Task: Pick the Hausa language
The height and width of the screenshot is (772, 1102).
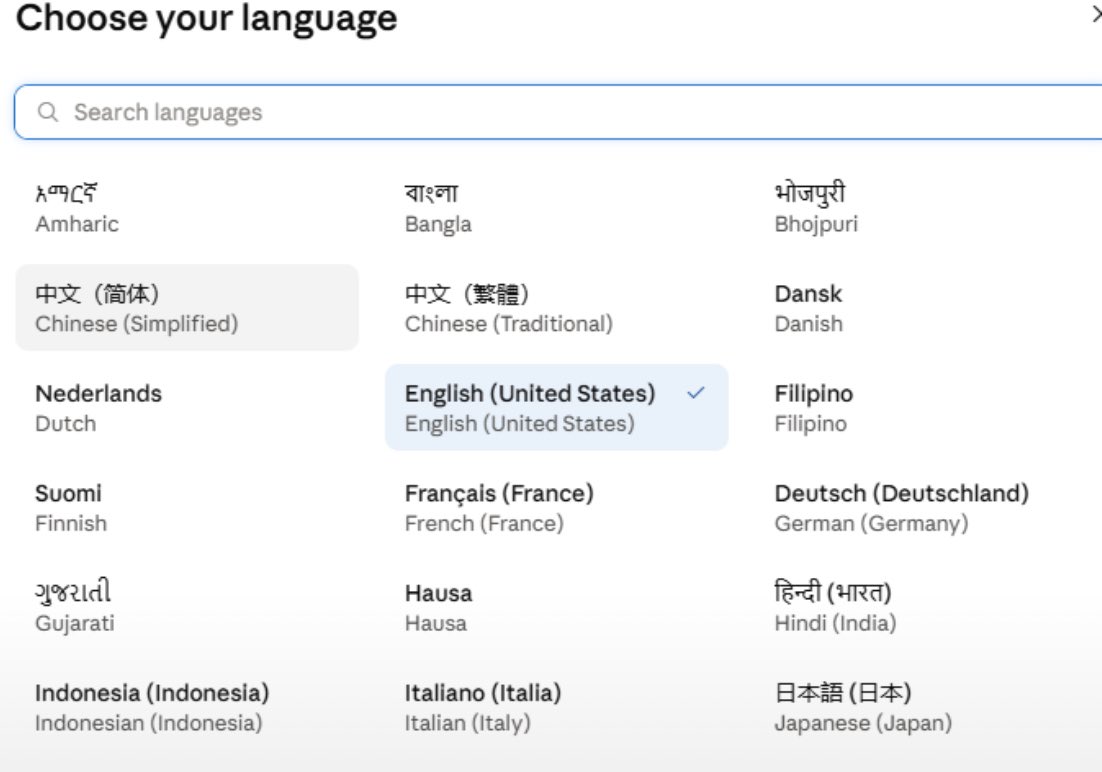Action: coord(557,607)
